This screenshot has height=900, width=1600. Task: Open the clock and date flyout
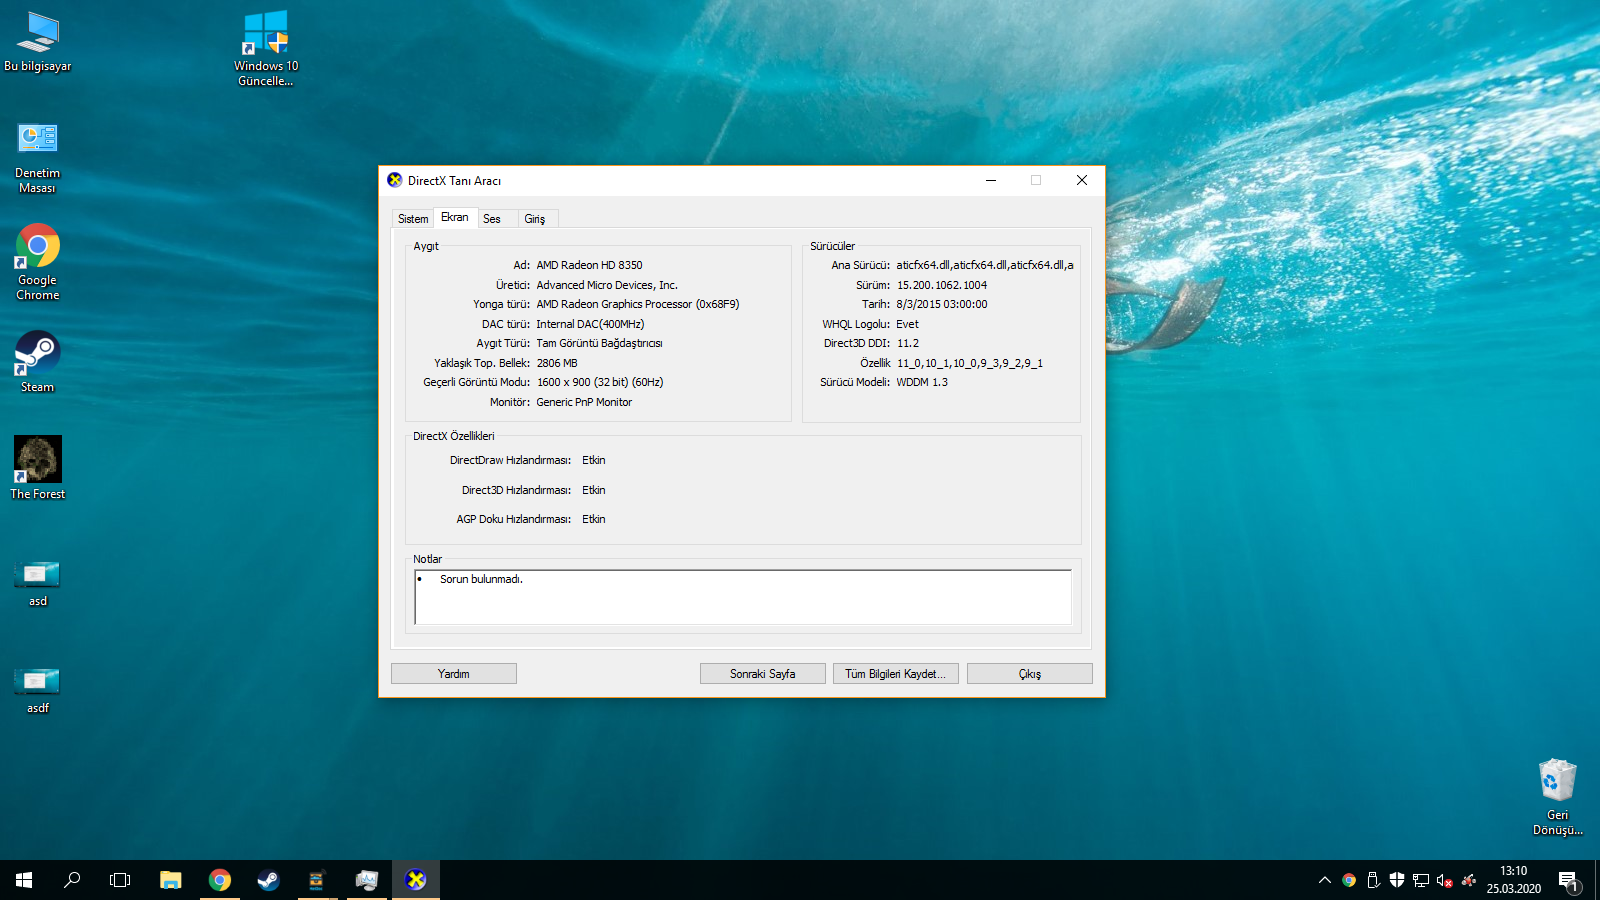1514,880
